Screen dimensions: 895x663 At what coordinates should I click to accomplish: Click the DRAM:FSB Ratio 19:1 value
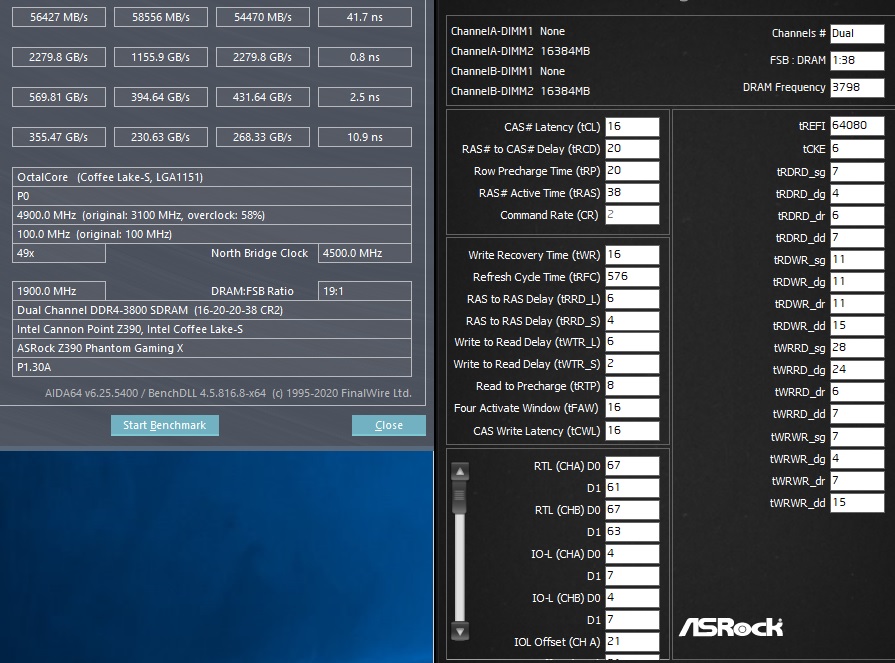coord(365,291)
